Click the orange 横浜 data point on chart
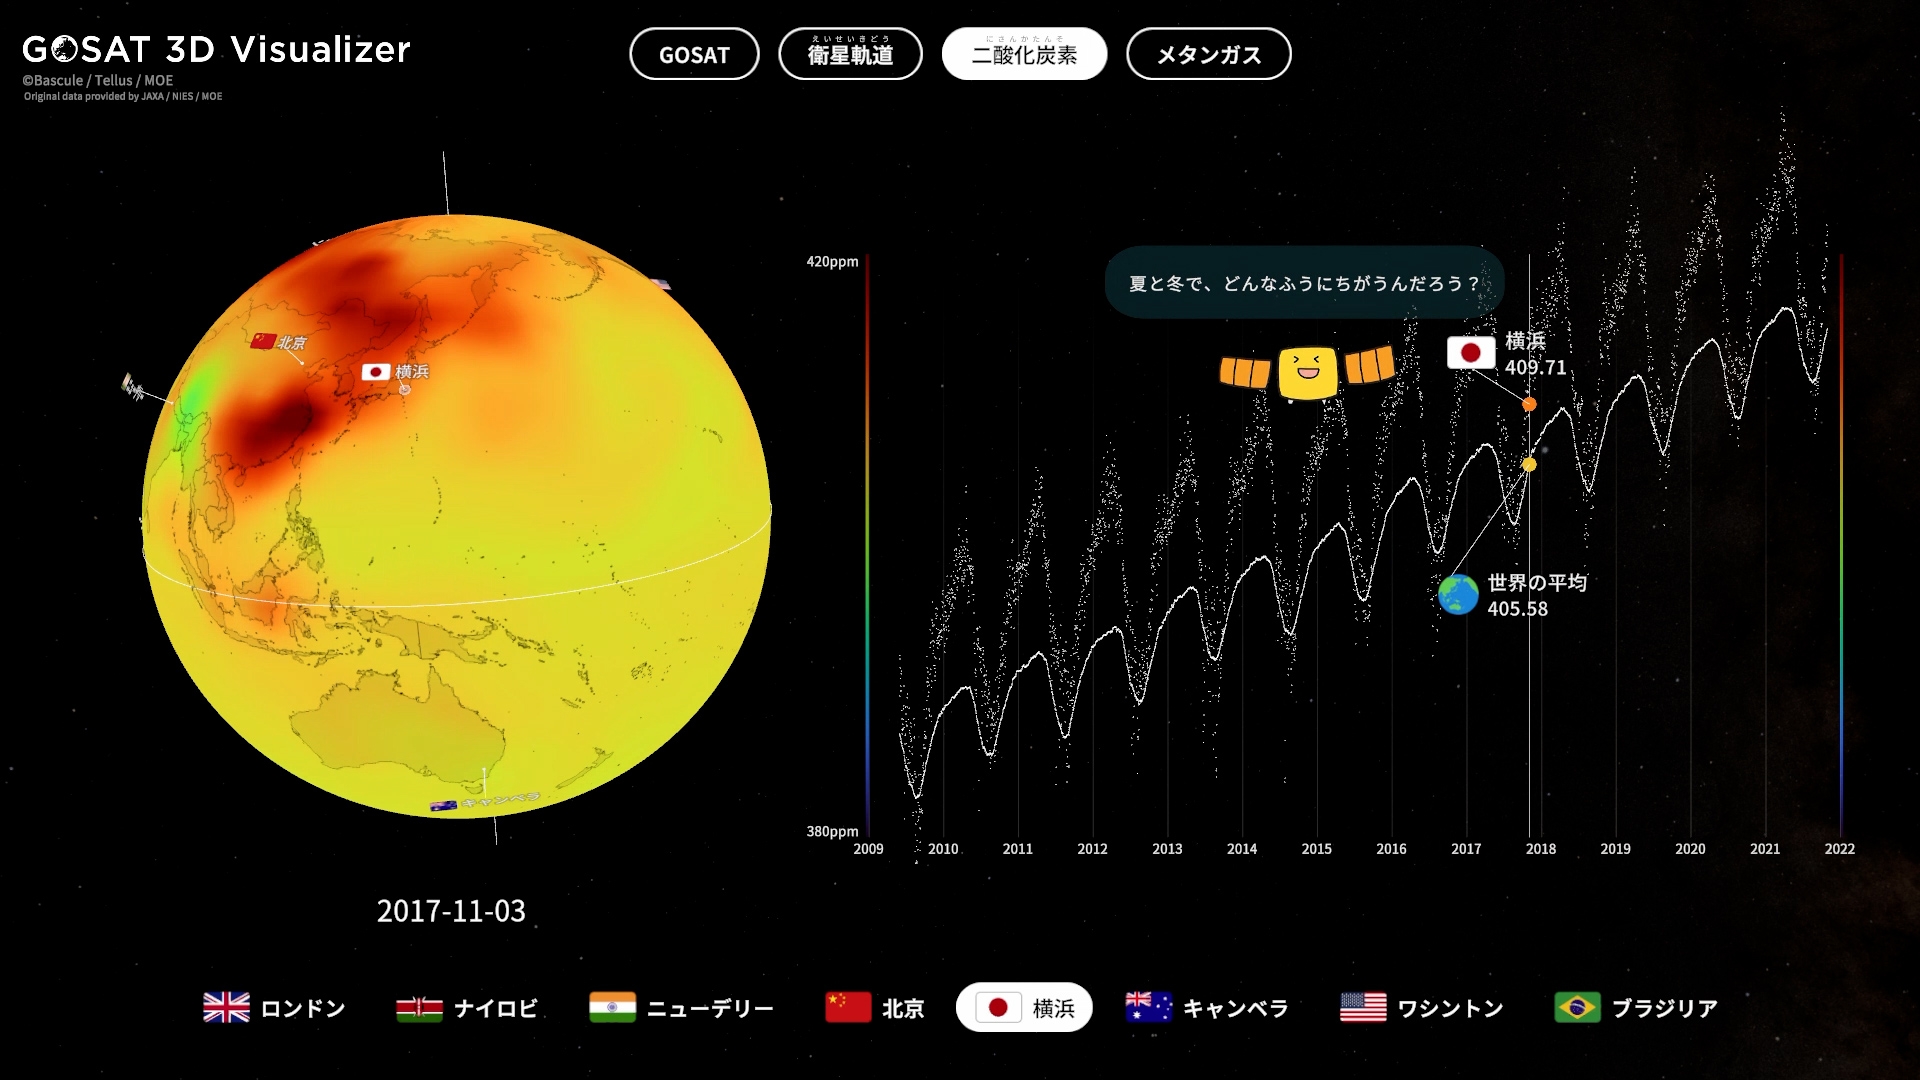This screenshot has height=1080, width=1920. point(1529,404)
